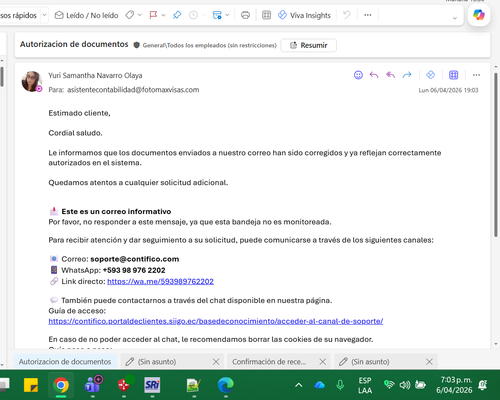Open the tag/categorize icon in toolbar
Image resolution: width=500 pixels, height=400 pixels.
point(130,15)
